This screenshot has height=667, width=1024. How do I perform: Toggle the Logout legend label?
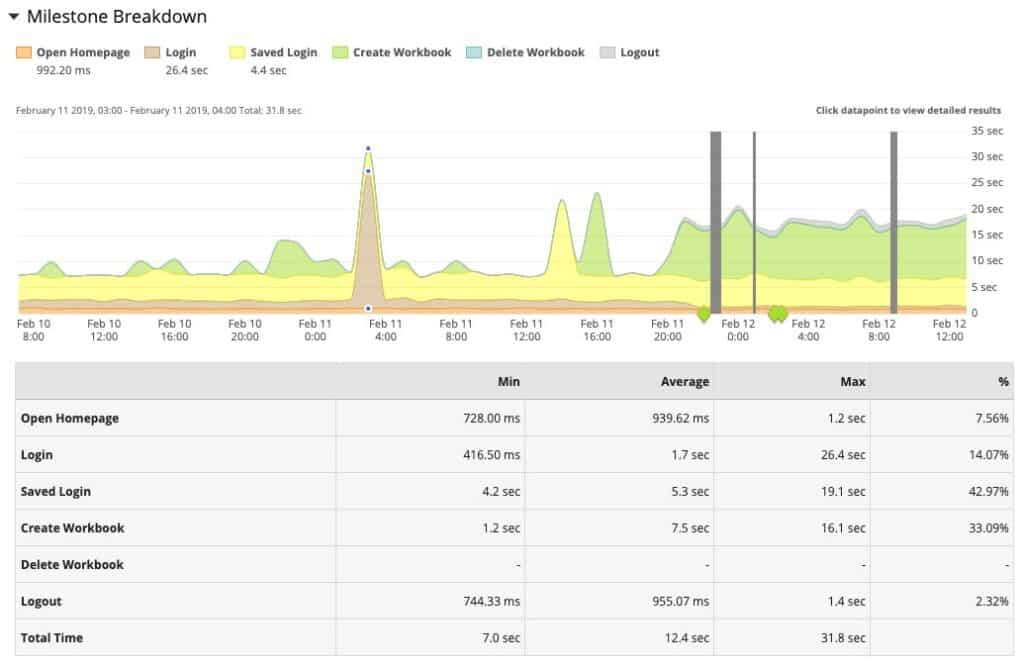coord(639,52)
